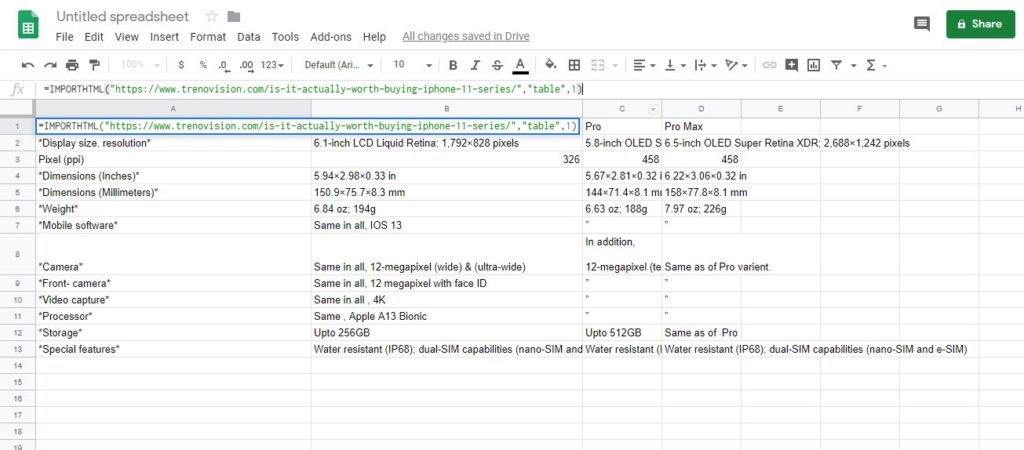Image resolution: width=1024 pixels, height=450 pixels.
Task: Rename the Untitled spreadsheet title
Action: (x=123, y=16)
